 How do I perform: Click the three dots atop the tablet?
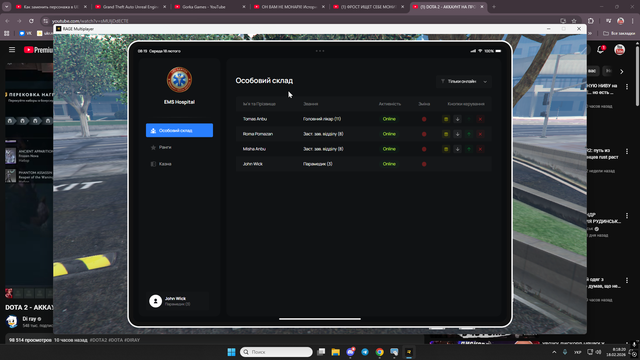(320, 51)
